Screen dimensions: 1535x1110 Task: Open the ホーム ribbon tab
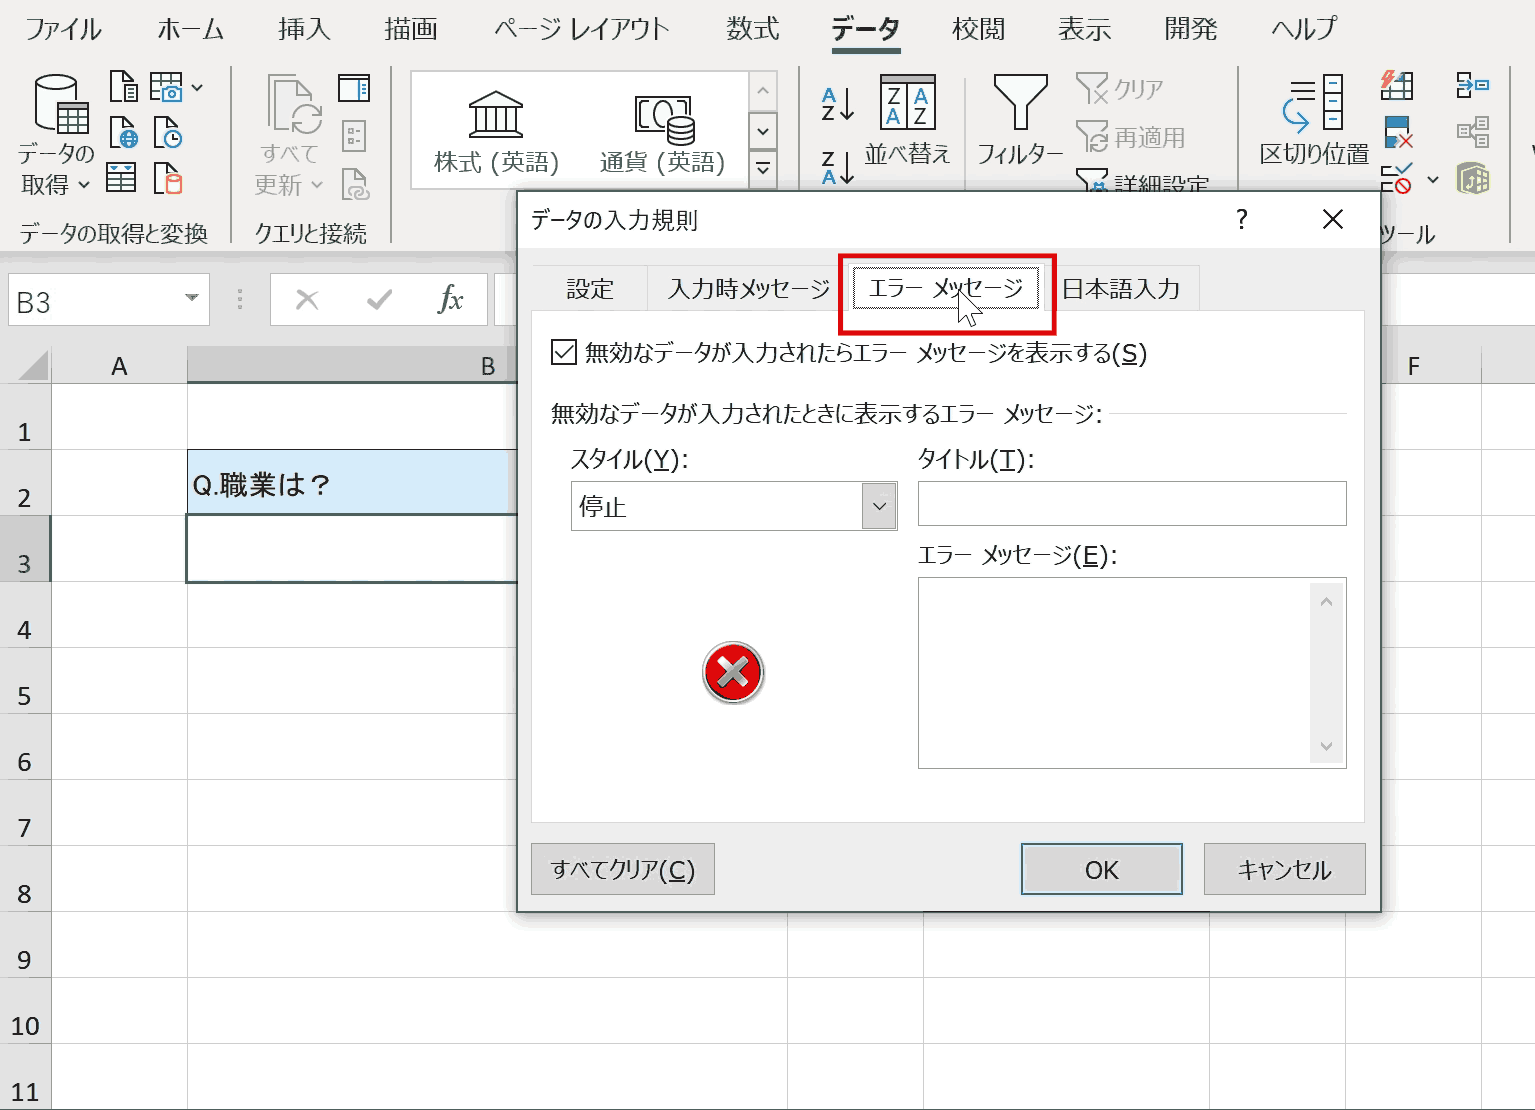coord(190,29)
